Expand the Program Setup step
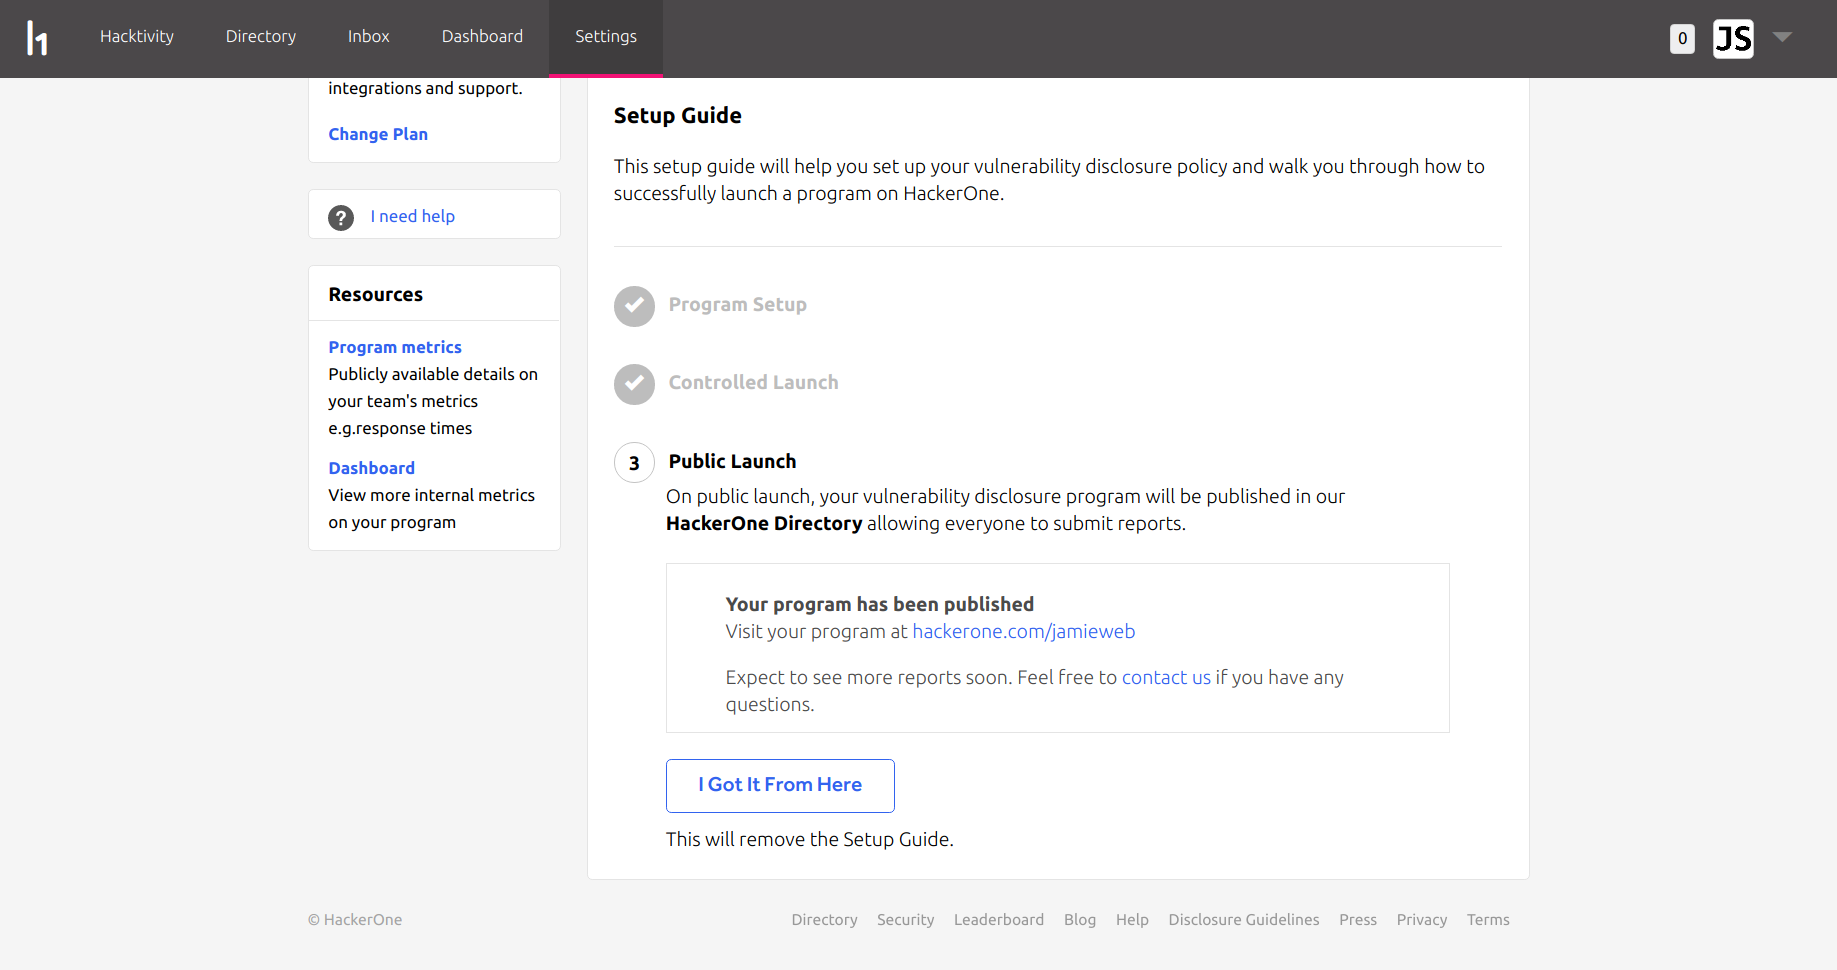Viewport: 1837px width, 970px height. [x=738, y=305]
